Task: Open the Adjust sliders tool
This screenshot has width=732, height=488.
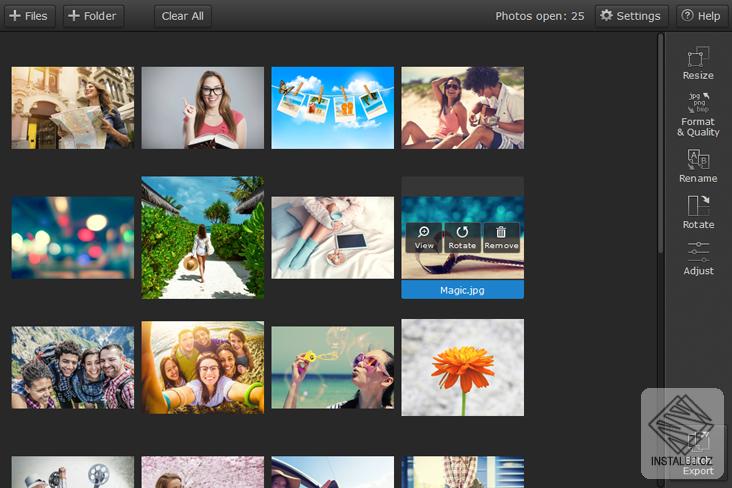Action: [x=698, y=258]
